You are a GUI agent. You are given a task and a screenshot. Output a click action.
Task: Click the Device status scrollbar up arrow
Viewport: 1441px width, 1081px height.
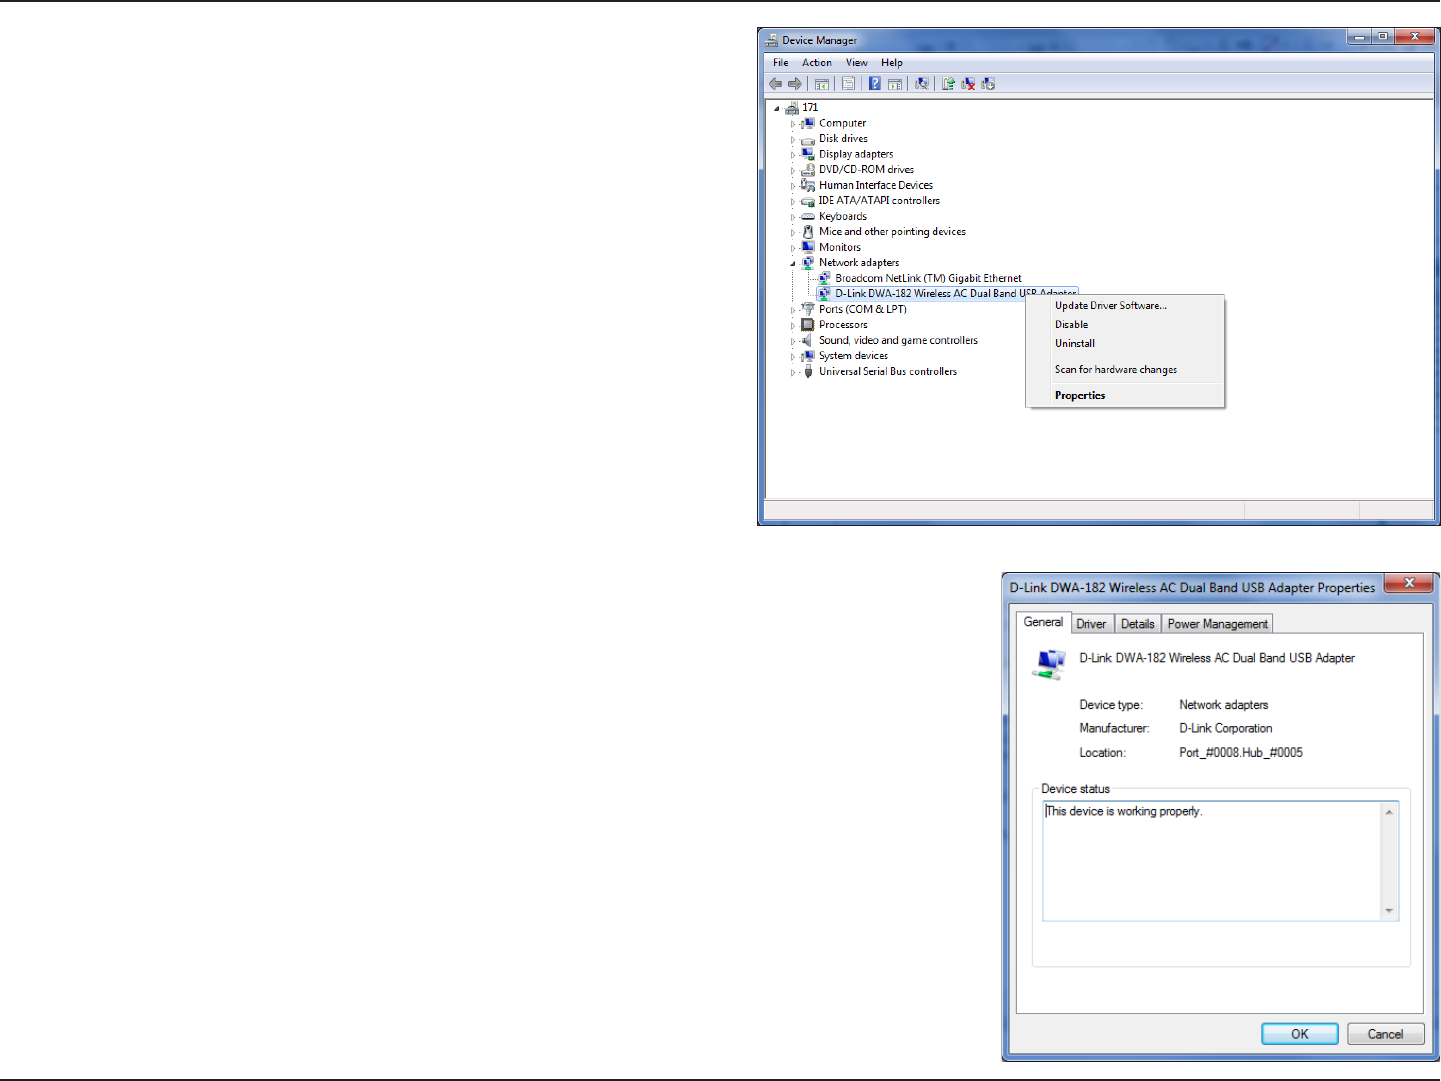point(1389,812)
